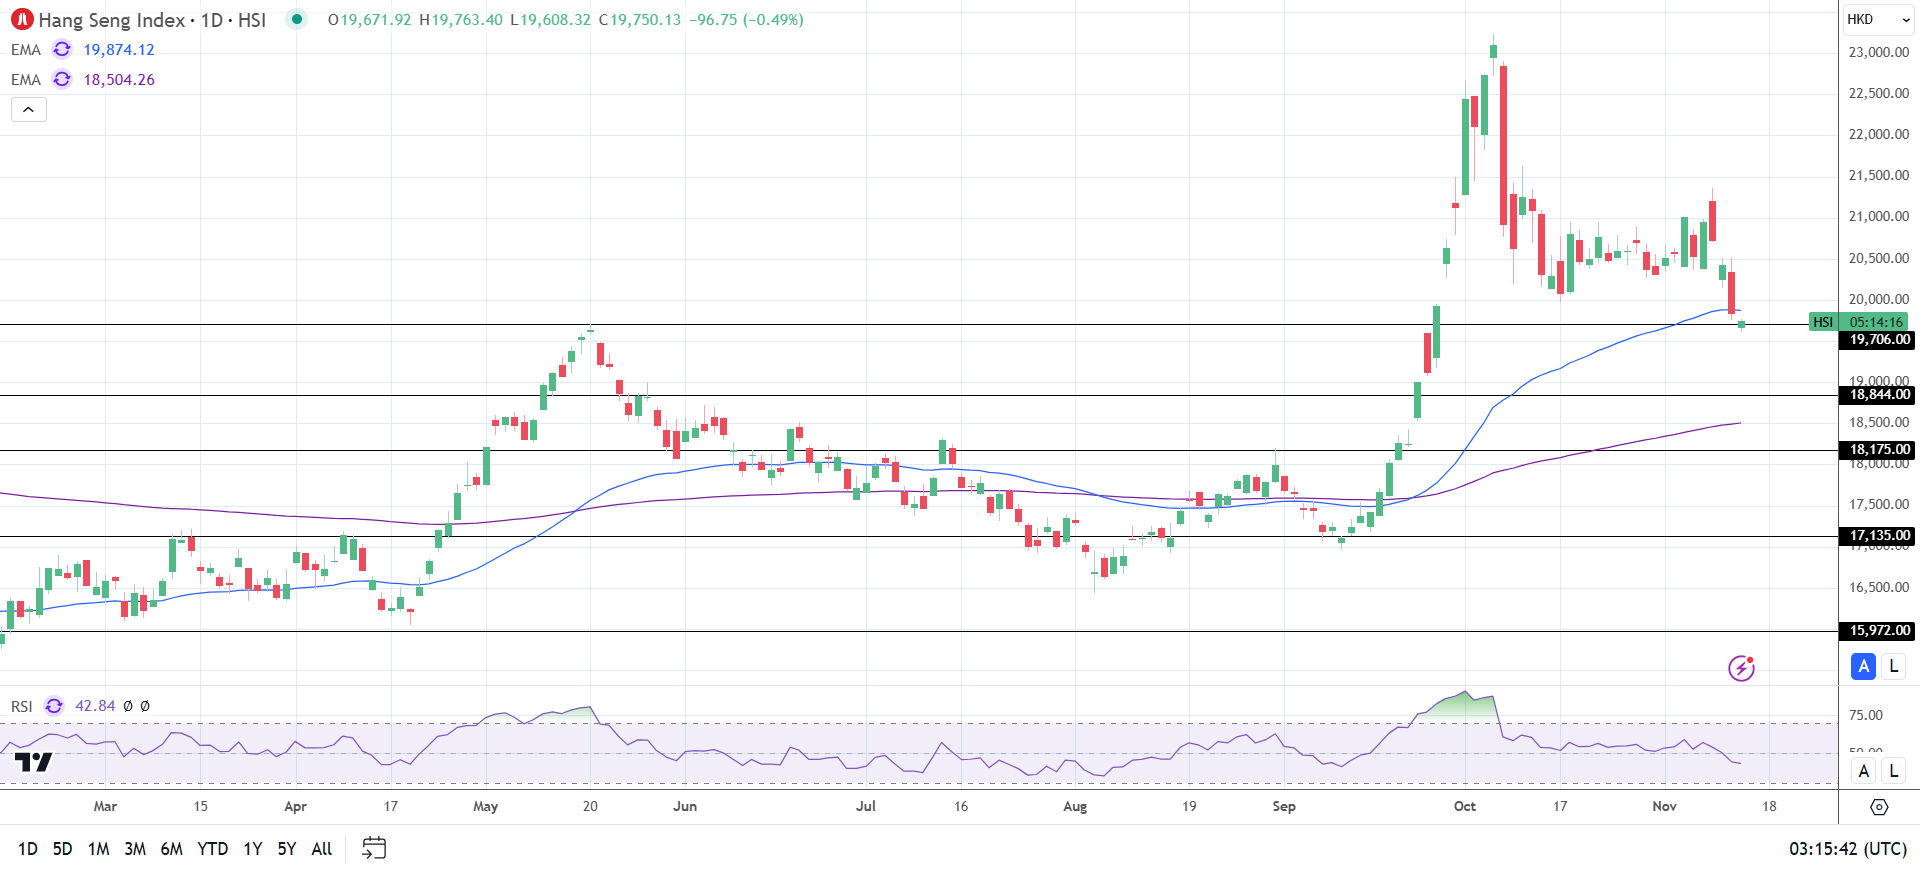Select the All time range
The image size is (1920, 870).
coord(322,849)
